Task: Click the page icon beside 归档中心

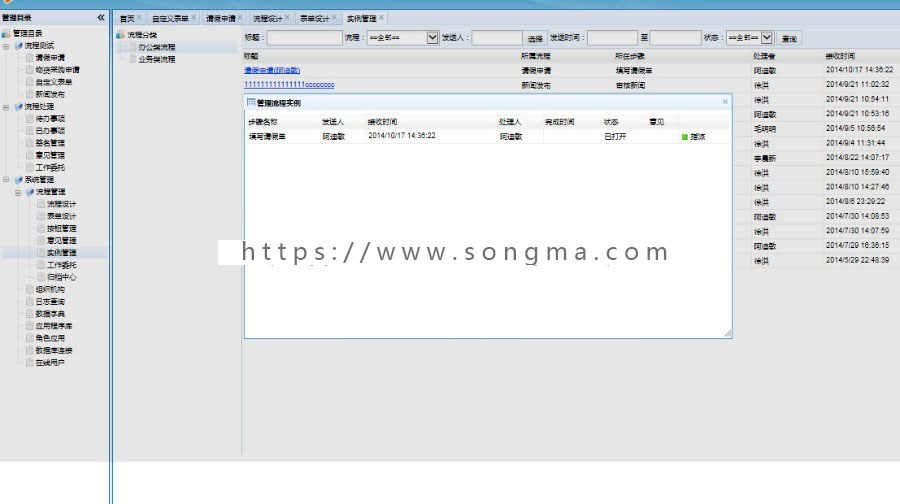Action: point(41,277)
